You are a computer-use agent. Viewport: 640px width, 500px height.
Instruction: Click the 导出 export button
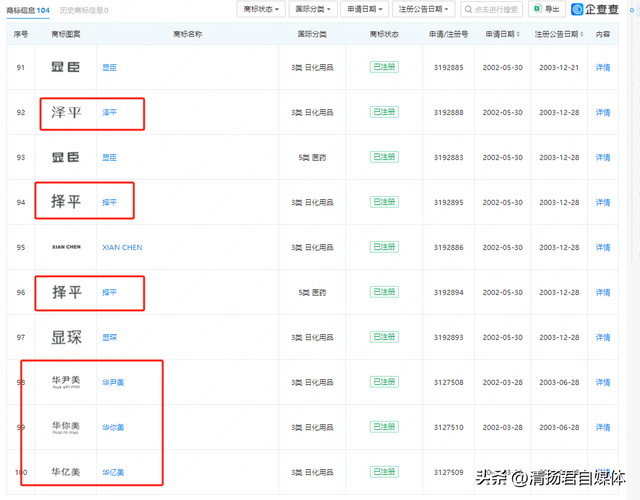(x=547, y=9)
